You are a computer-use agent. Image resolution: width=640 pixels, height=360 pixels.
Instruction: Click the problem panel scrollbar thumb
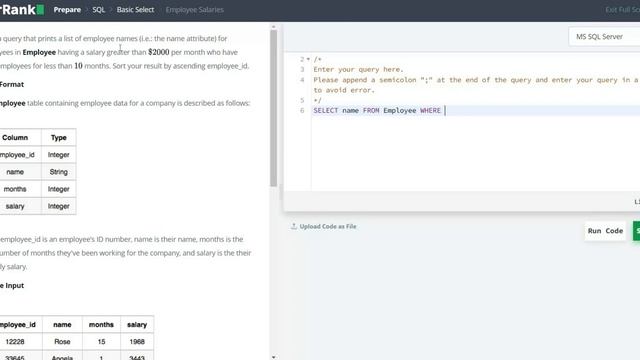pos(273,108)
